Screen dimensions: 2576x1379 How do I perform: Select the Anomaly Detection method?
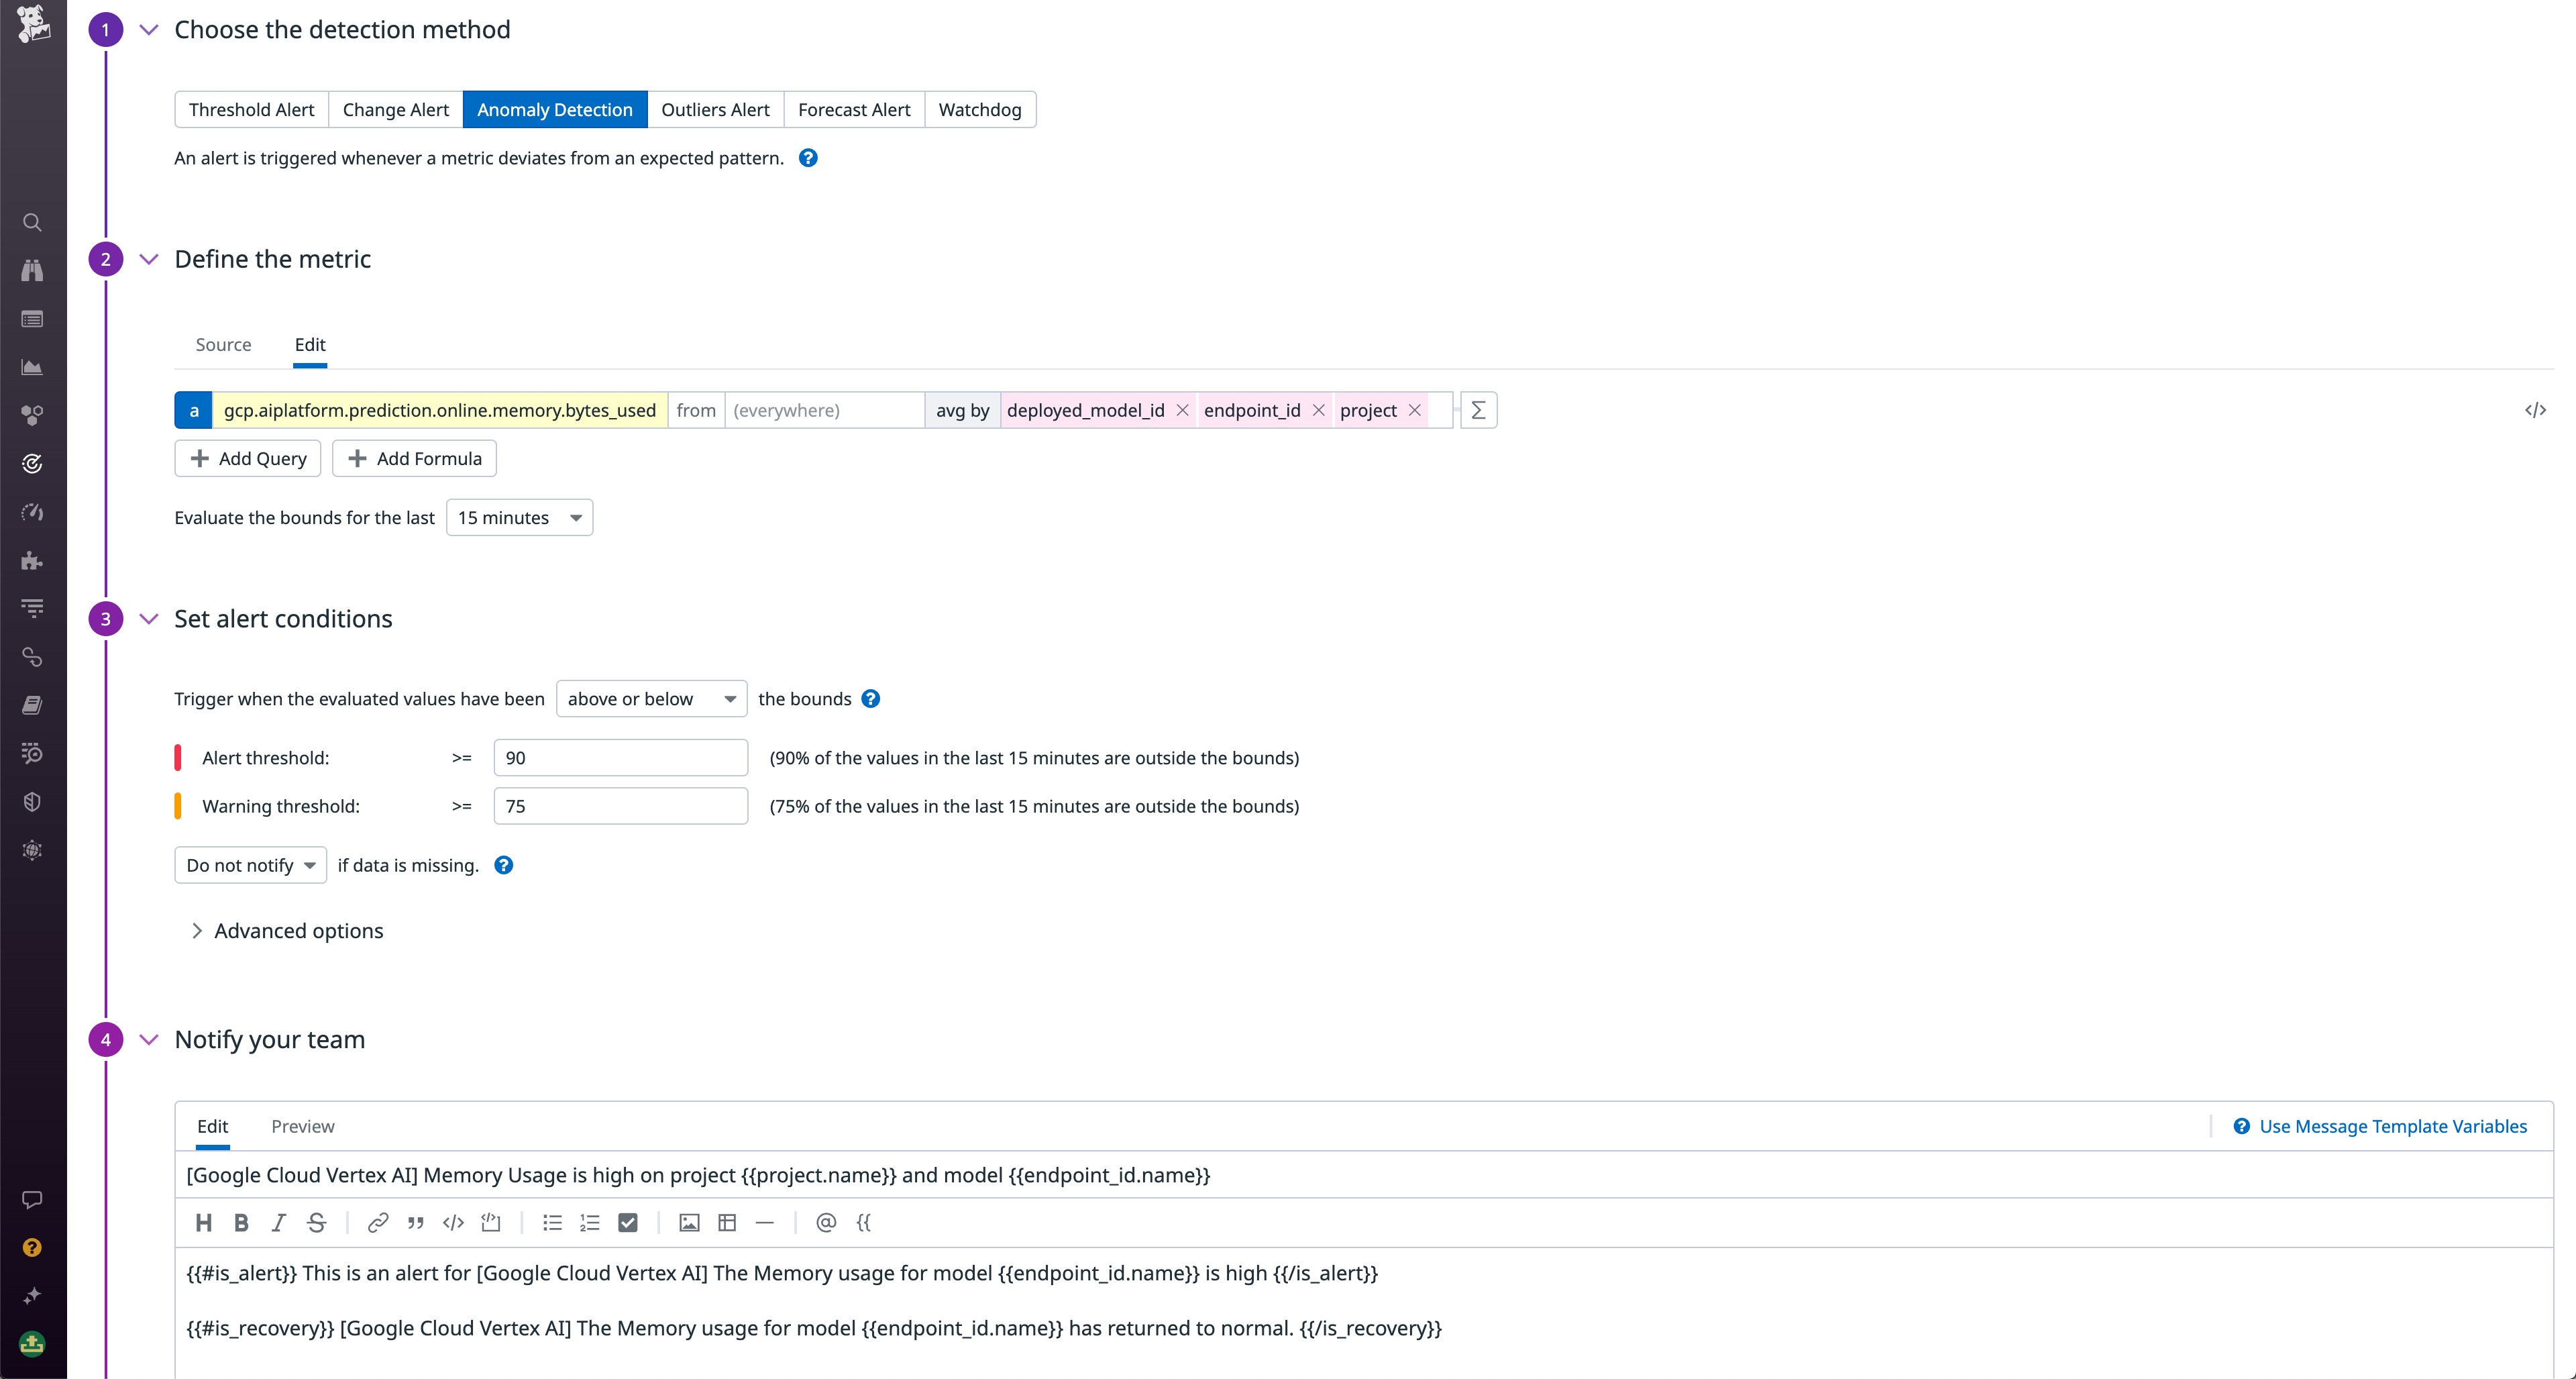(555, 109)
